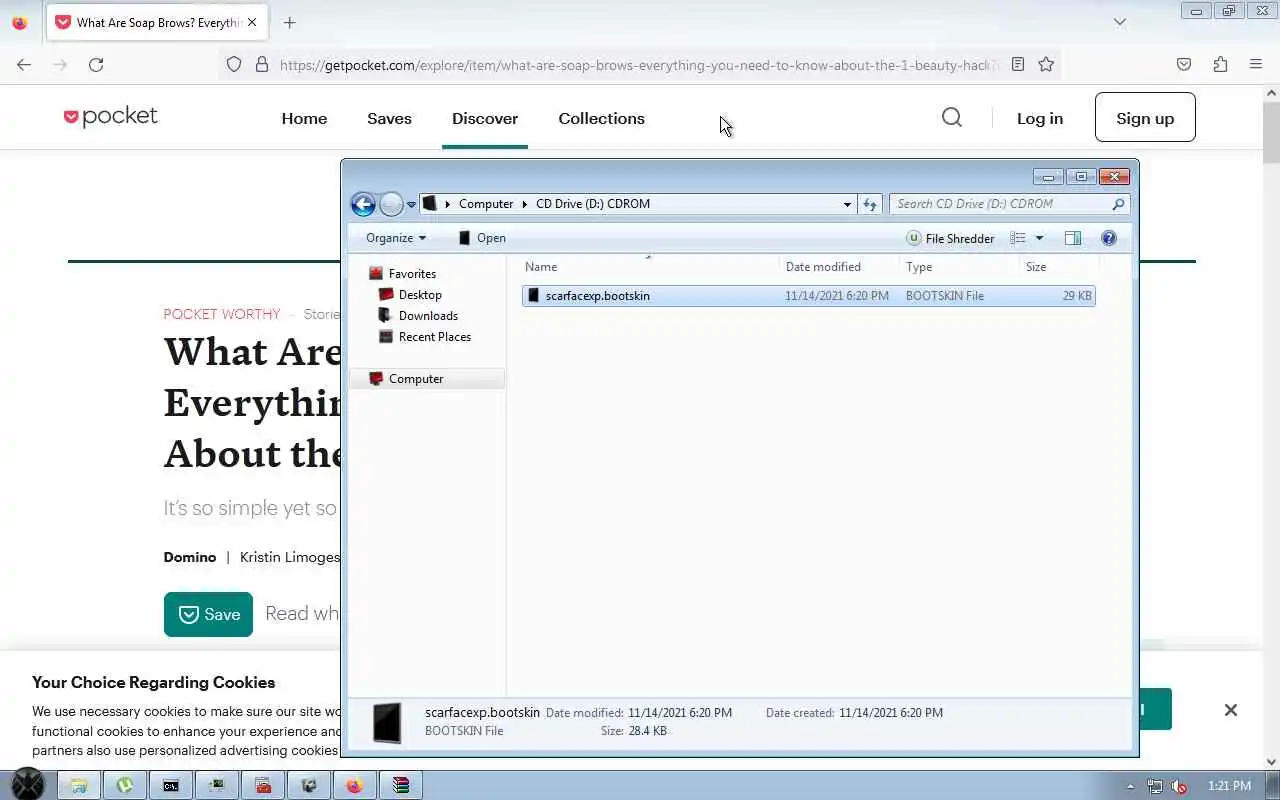This screenshot has height=800, width=1280.
Task: Open Explorer help icon
Action: (1109, 238)
